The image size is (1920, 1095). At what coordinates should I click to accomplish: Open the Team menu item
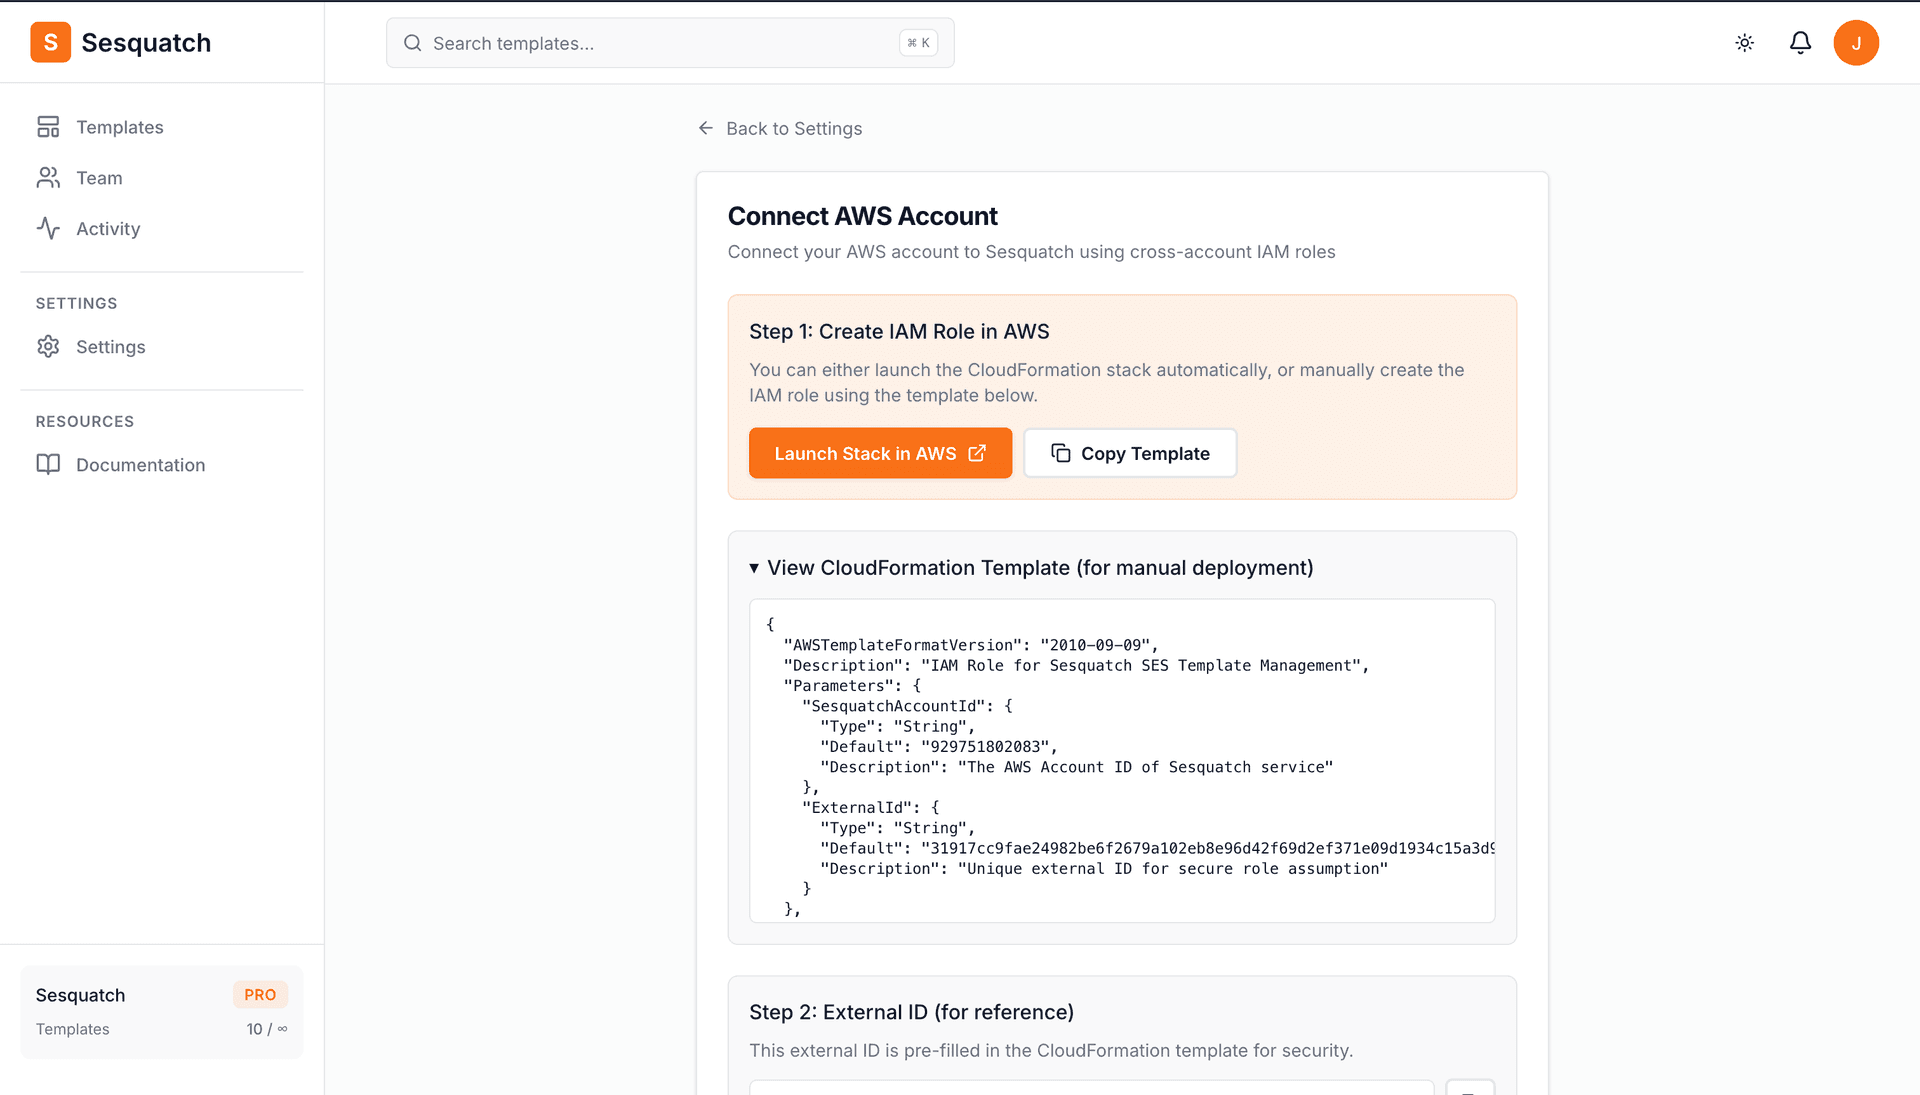point(99,178)
